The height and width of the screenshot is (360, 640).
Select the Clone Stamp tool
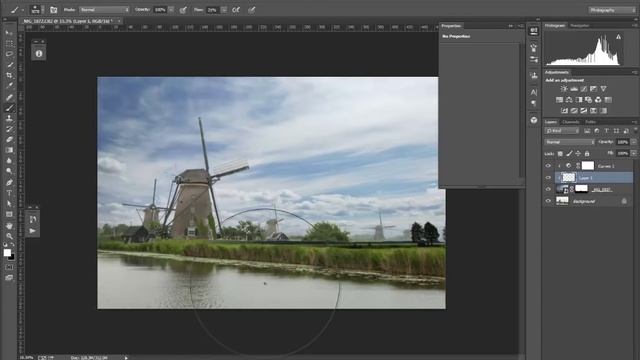coord(9,118)
